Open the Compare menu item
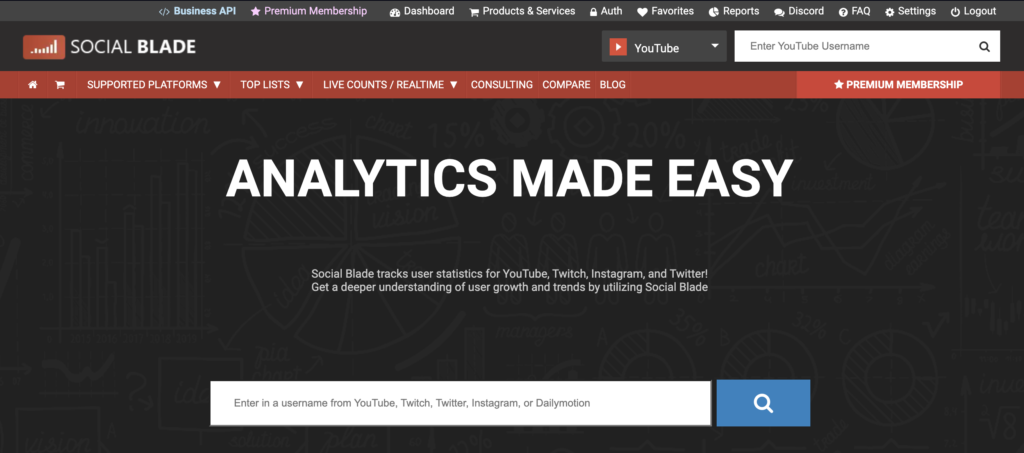 coord(566,85)
